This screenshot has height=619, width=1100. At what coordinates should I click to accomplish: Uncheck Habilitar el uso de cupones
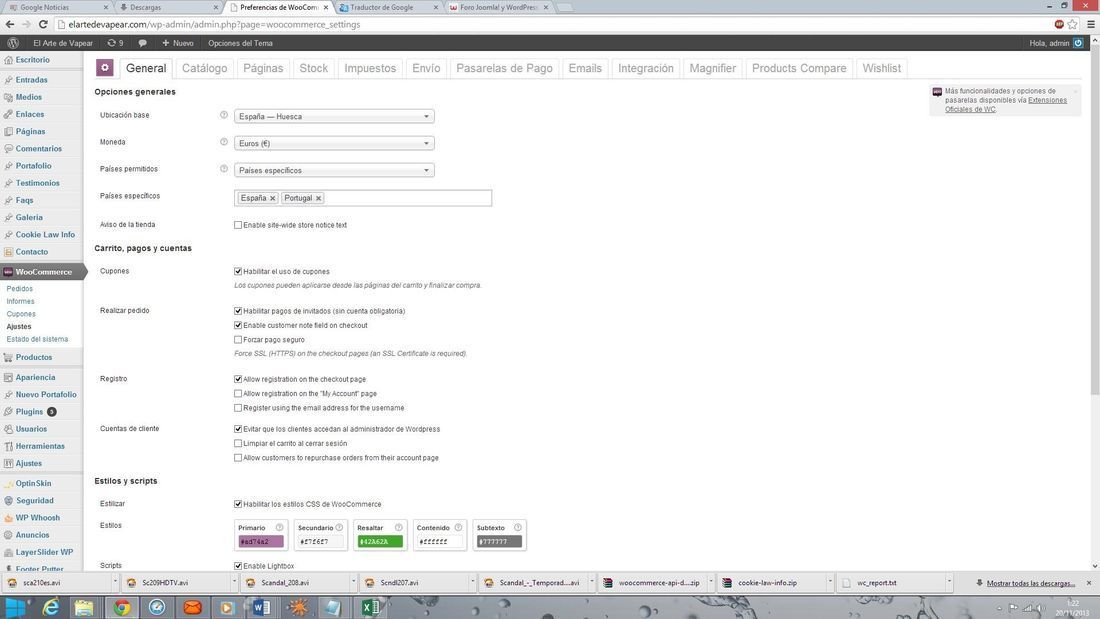(238, 271)
